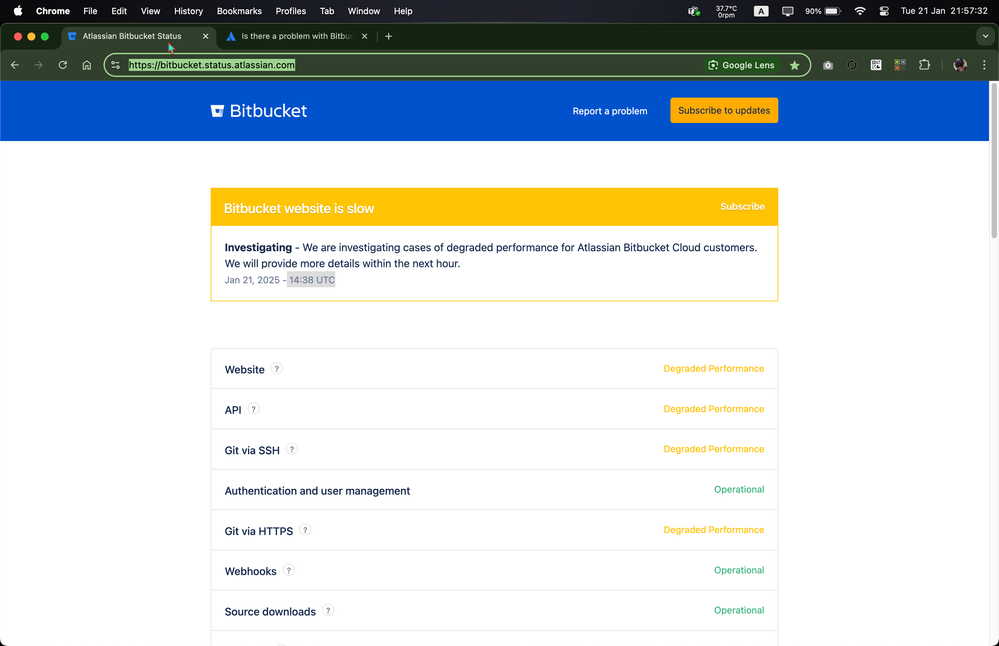Screen dimensions: 999x646
Task: Show help tooltip icon for Webhooks
Action: click(289, 570)
